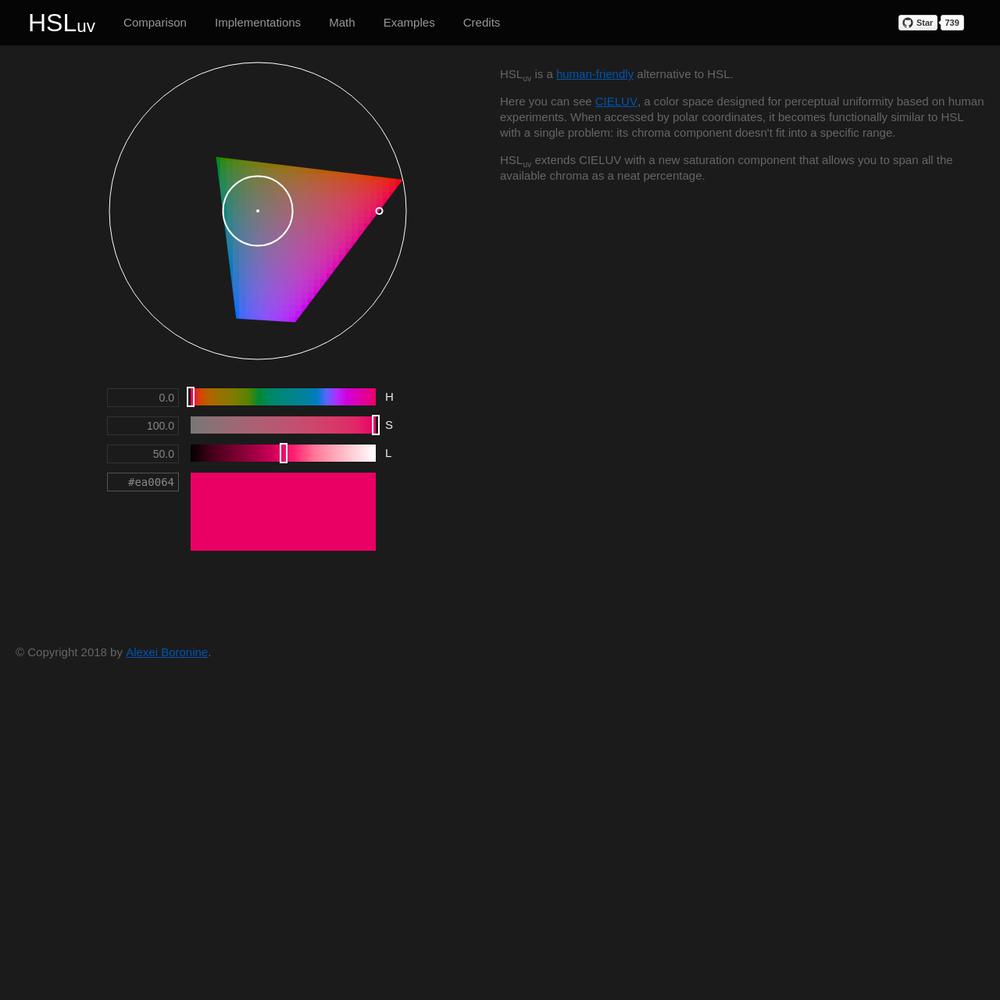Click the GitHub Star button
This screenshot has width=1000, height=1000.
click(x=918, y=22)
